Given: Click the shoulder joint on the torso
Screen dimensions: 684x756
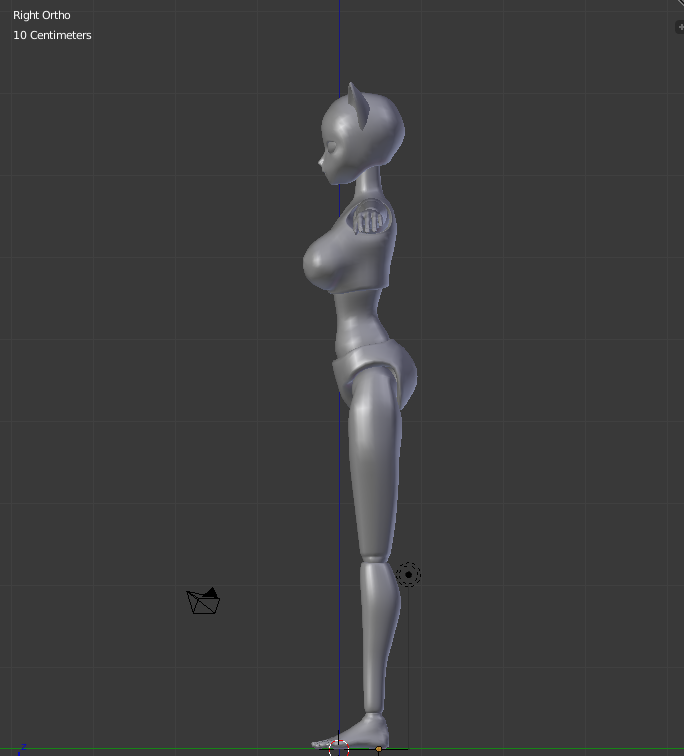Looking at the screenshot, I should coord(371,217).
